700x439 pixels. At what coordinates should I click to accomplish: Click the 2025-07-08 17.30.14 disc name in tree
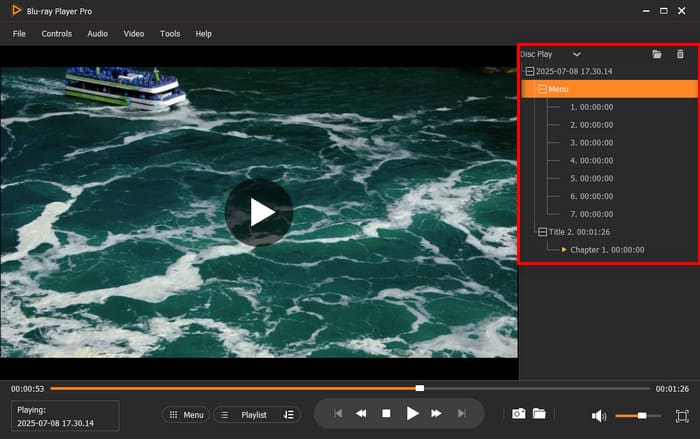[574, 71]
